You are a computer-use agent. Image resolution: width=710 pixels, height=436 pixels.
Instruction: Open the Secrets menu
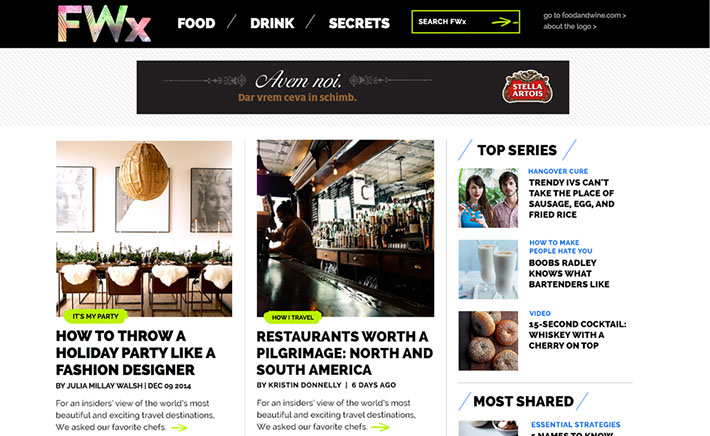(x=359, y=23)
